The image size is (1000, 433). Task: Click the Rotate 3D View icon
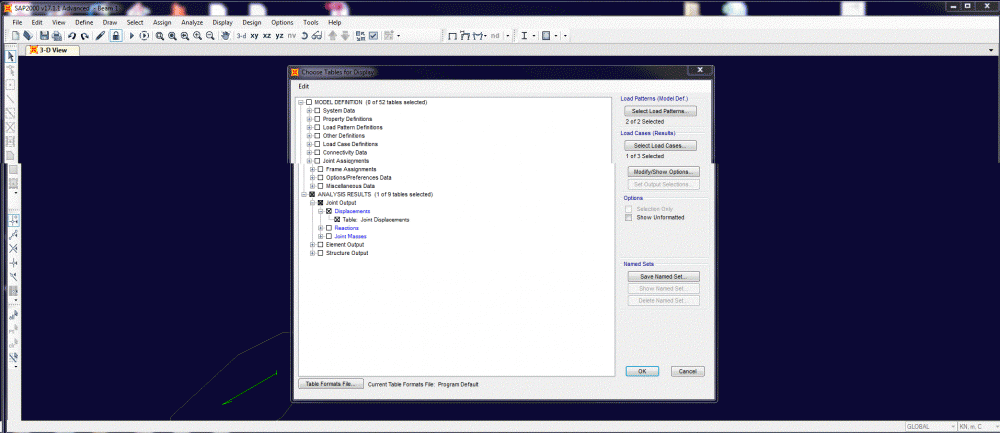point(305,36)
